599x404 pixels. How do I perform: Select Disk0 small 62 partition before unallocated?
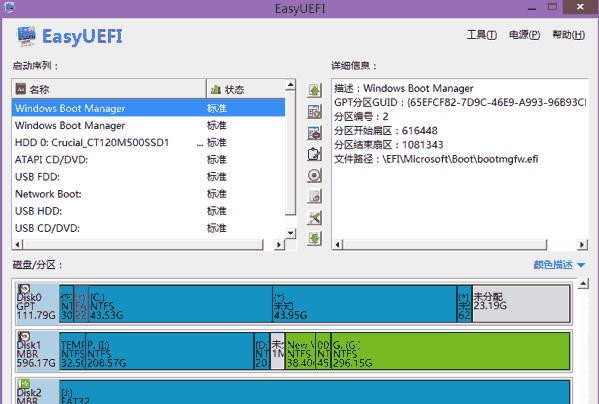click(x=465, y=304)
